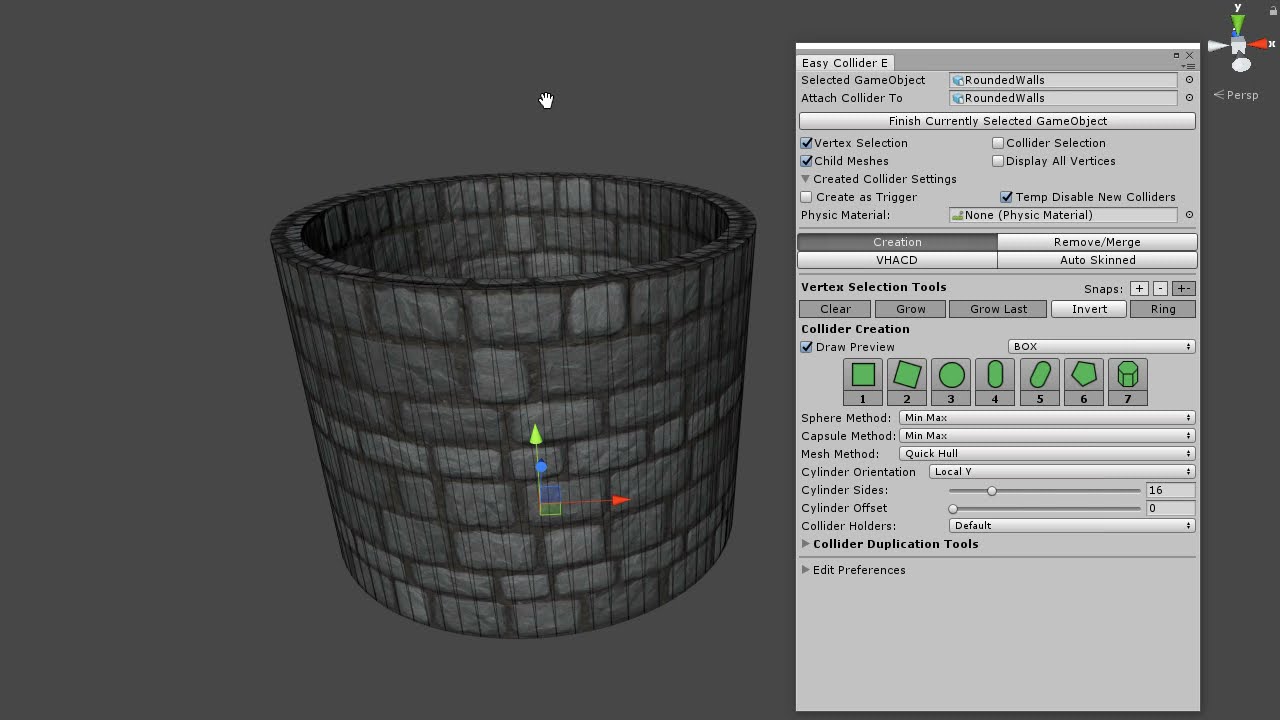Select box collider icon numbered 1

pos(862,382)
